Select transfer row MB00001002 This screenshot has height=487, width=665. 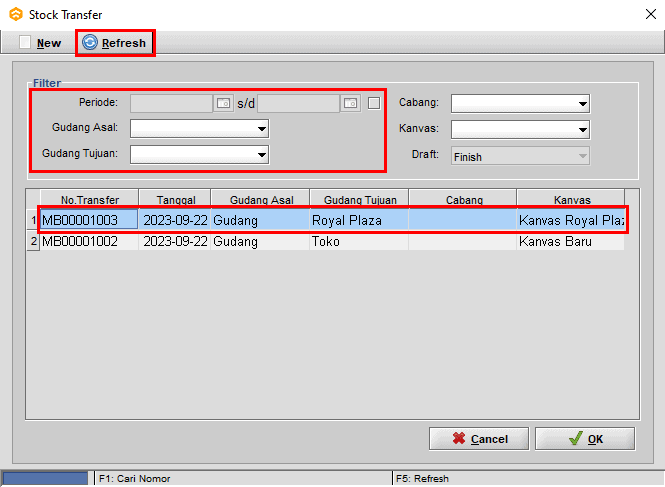point(80,242)
